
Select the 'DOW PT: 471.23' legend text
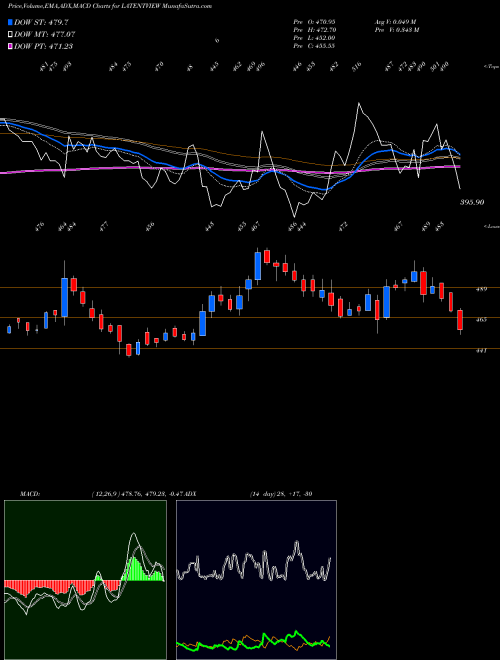point(43,46)
